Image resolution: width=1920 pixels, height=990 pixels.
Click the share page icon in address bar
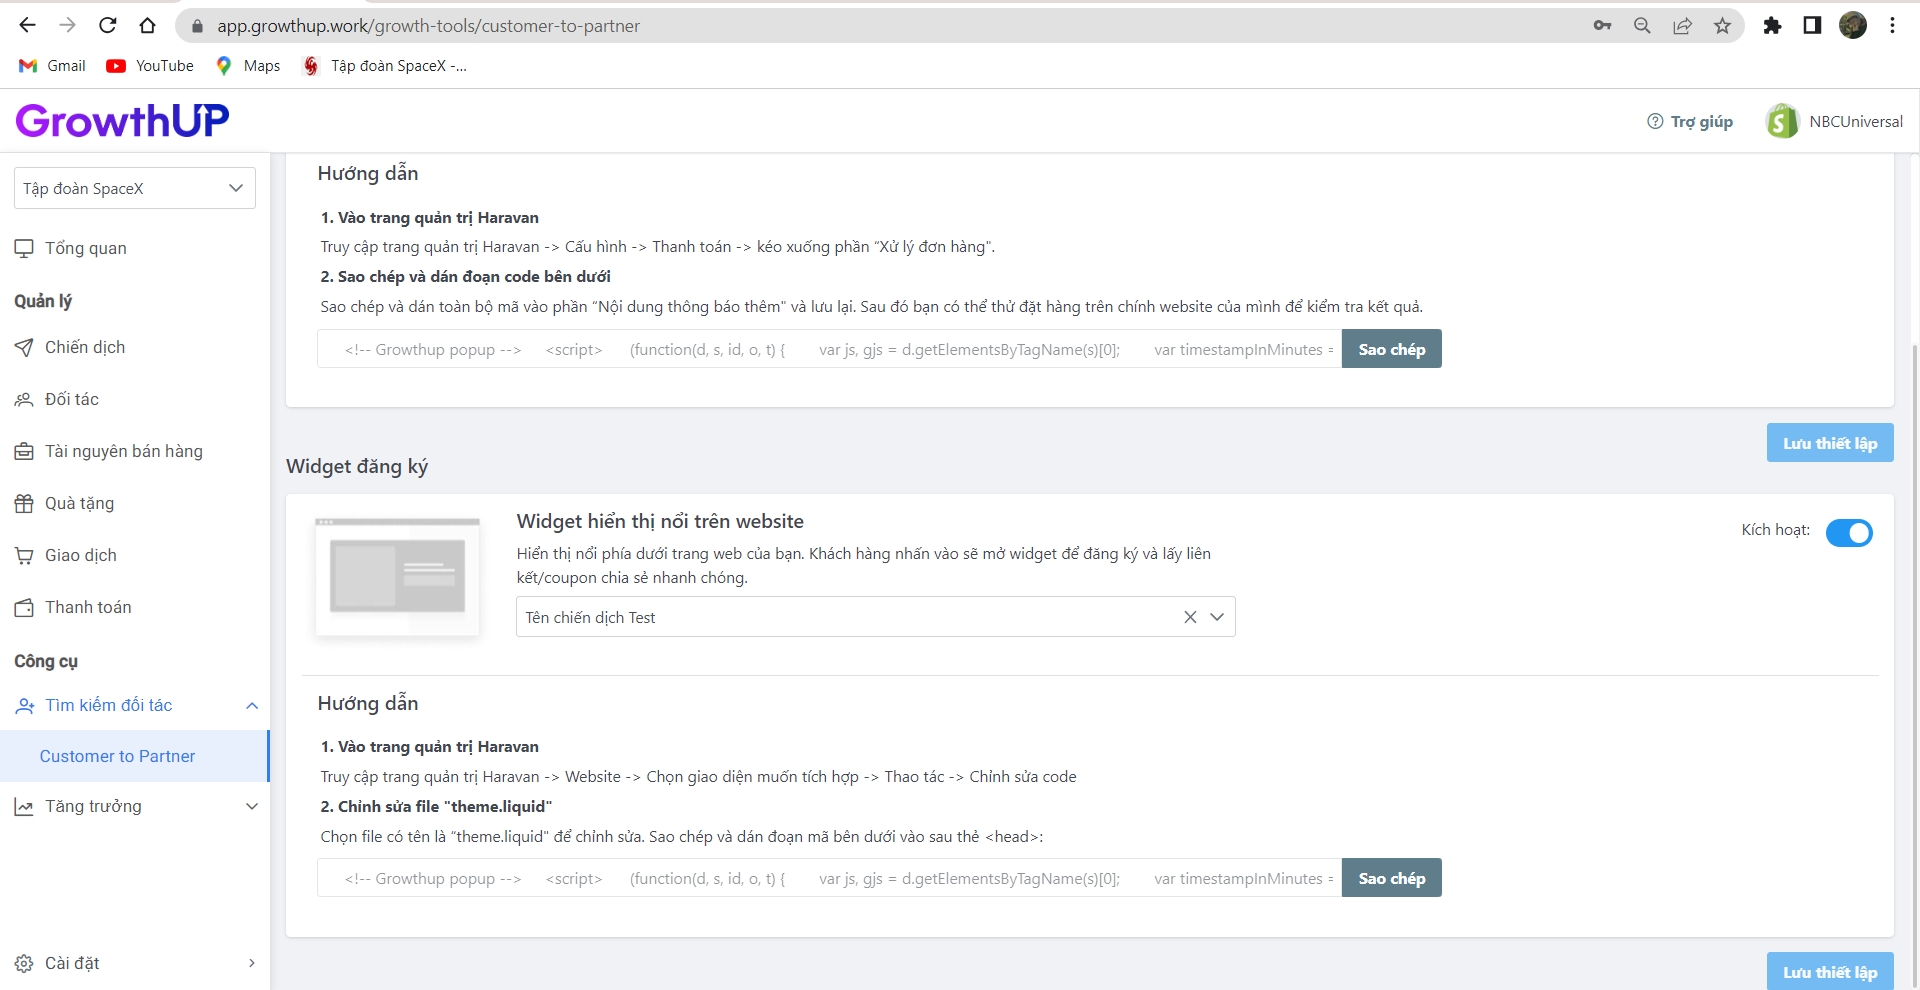point(1682,26)
